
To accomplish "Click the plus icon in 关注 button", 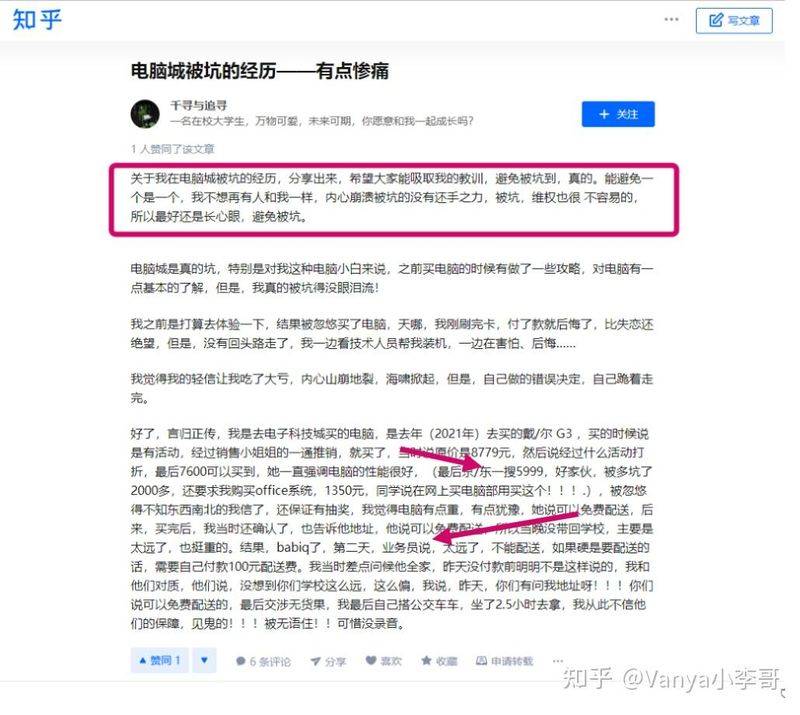I will 604,114.
